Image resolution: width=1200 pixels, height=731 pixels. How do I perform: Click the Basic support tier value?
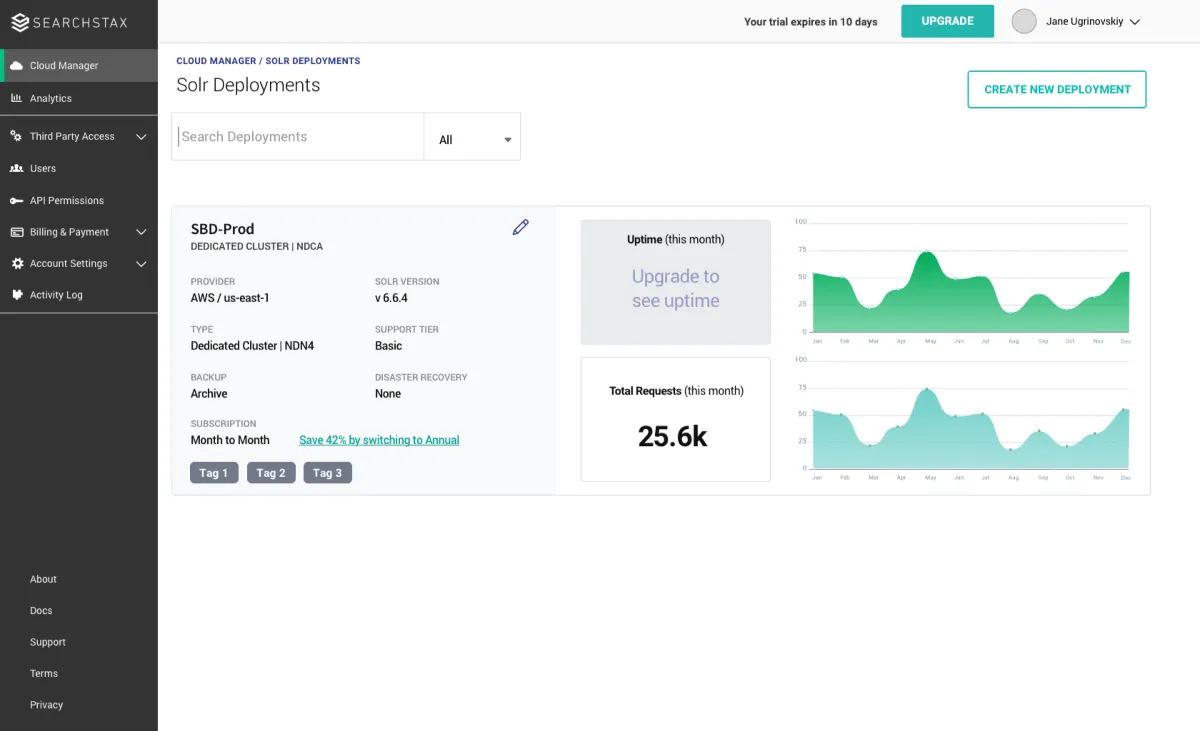tap(388, 346)
